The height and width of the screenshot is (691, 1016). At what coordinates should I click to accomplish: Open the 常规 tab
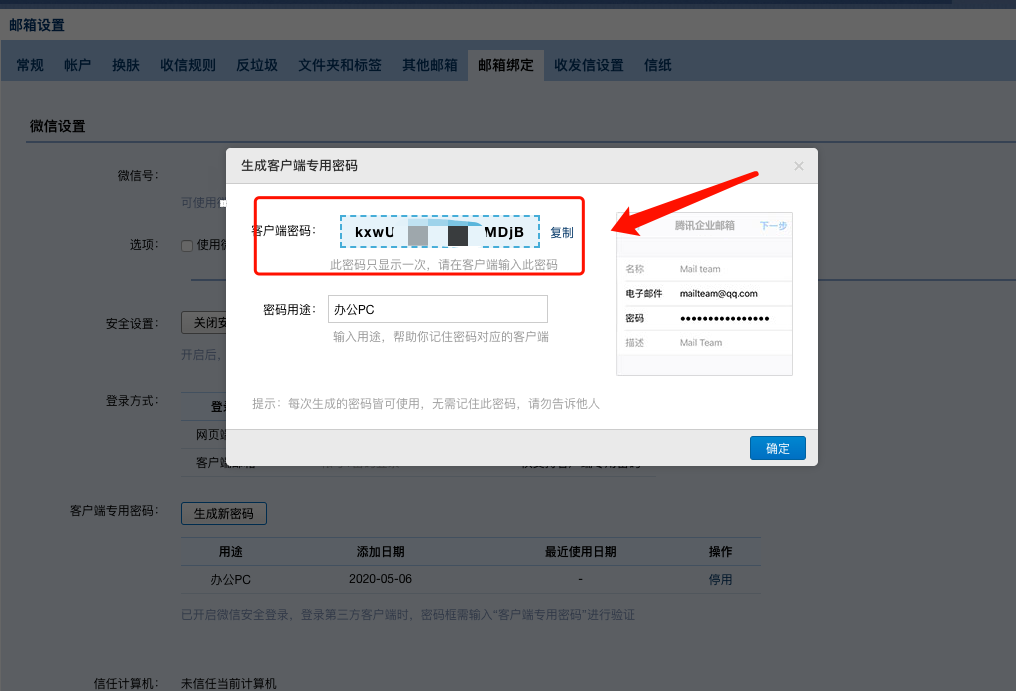30,65
